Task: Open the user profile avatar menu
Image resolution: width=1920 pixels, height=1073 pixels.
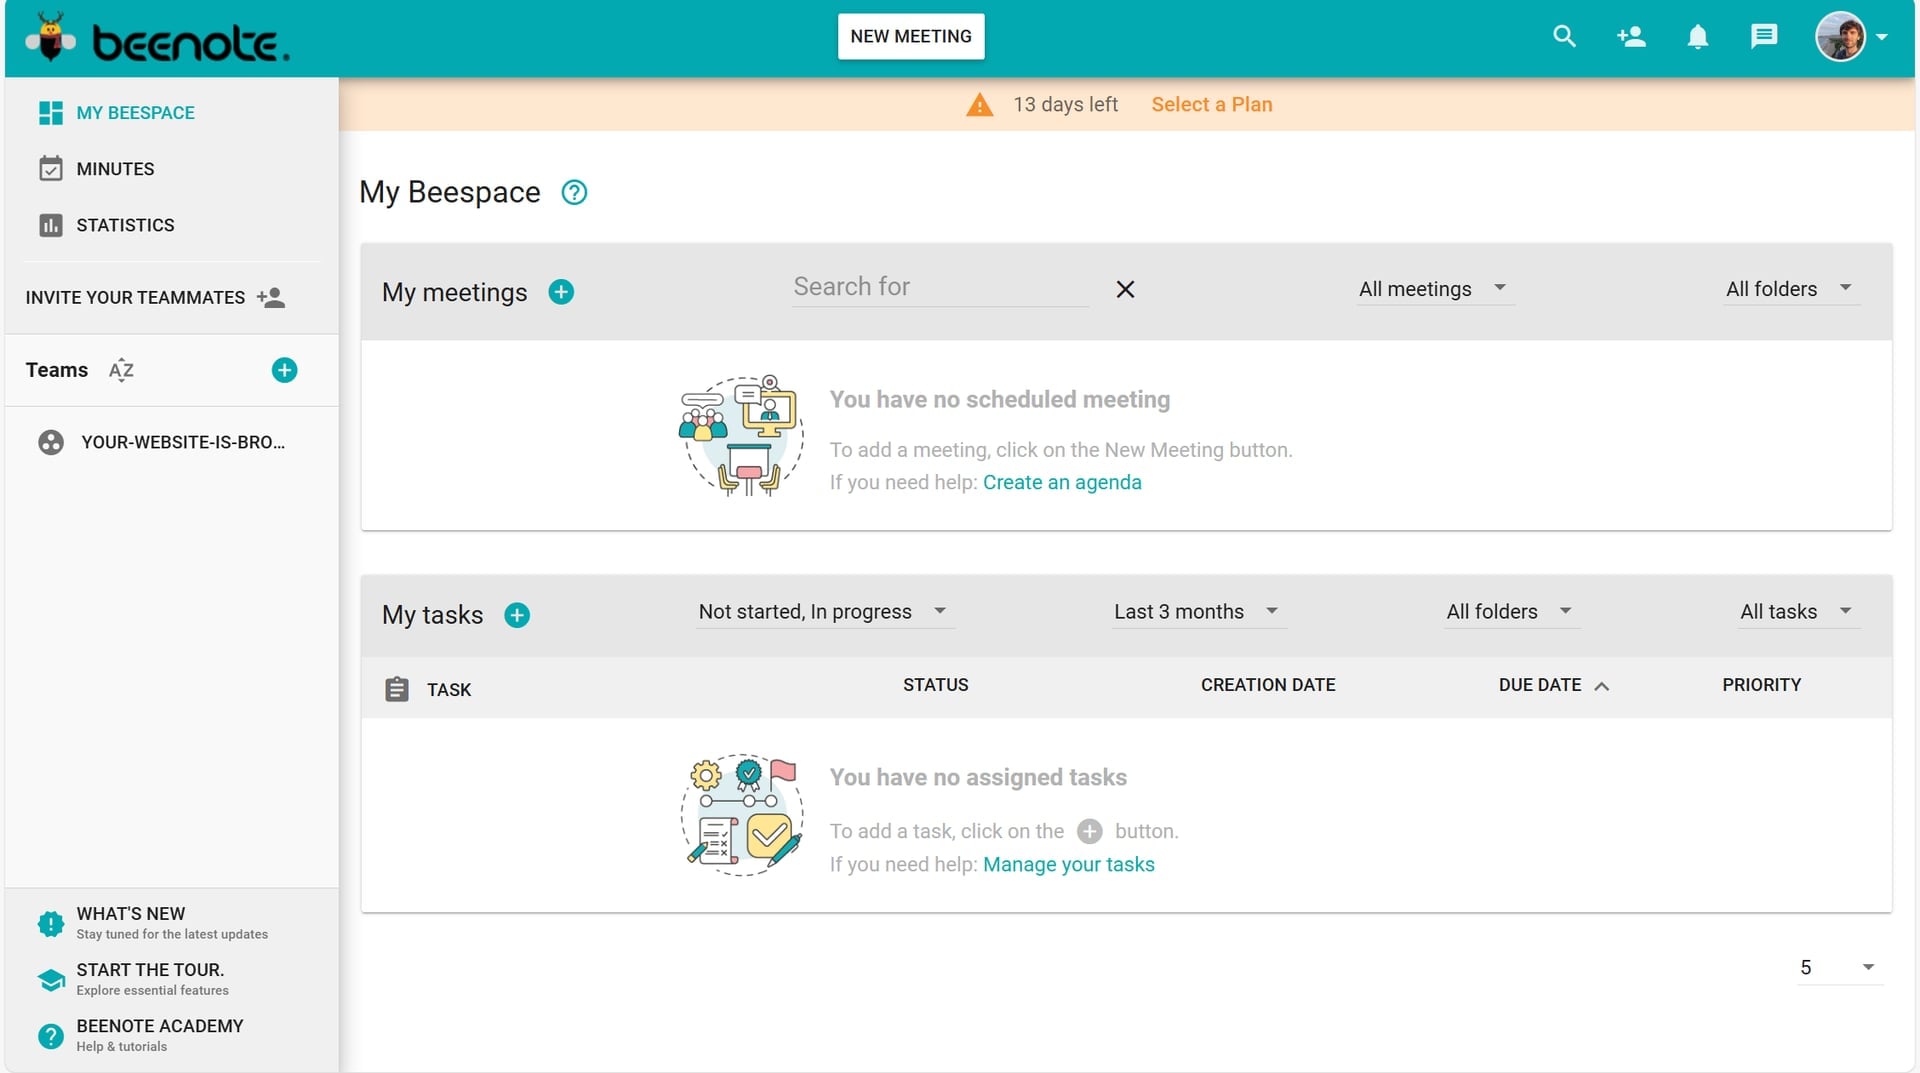Action: coord(1851,37)
